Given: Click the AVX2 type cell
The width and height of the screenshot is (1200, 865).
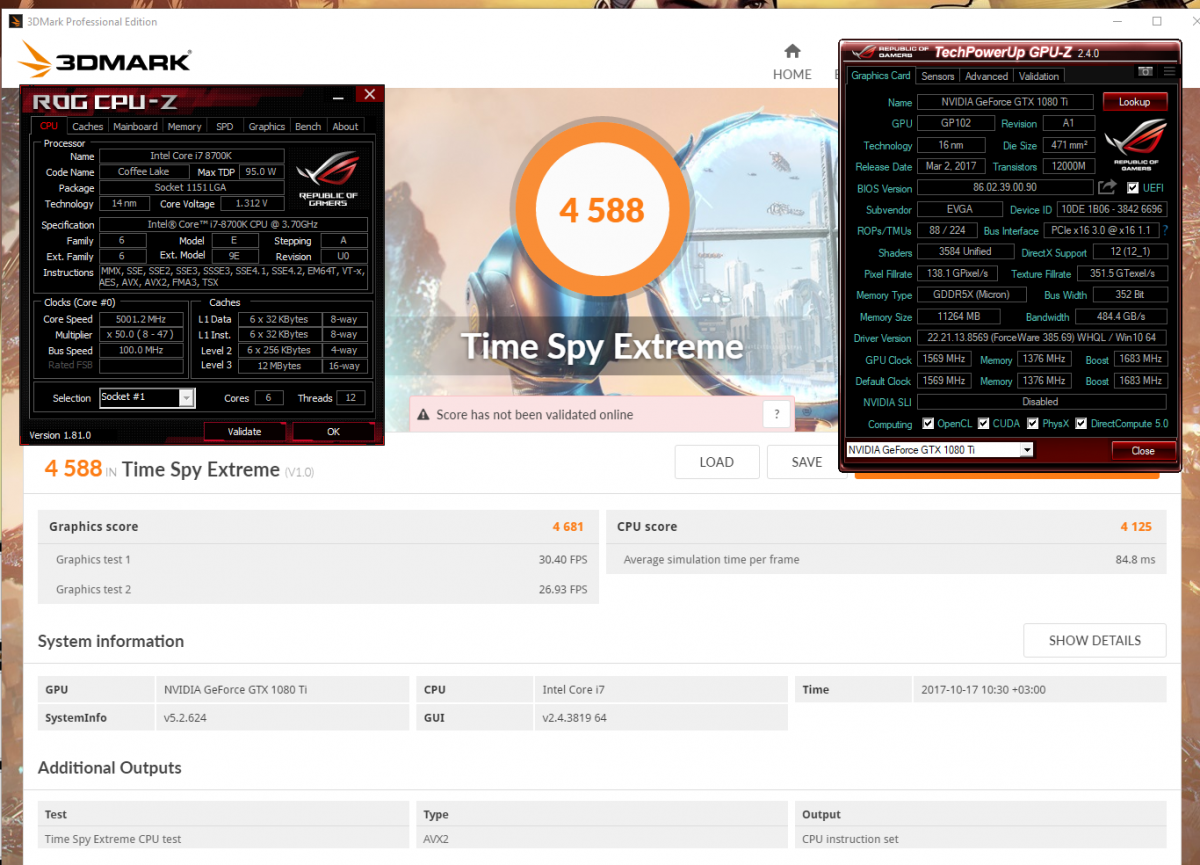Looking at the screenshot, I should (603, 839).
